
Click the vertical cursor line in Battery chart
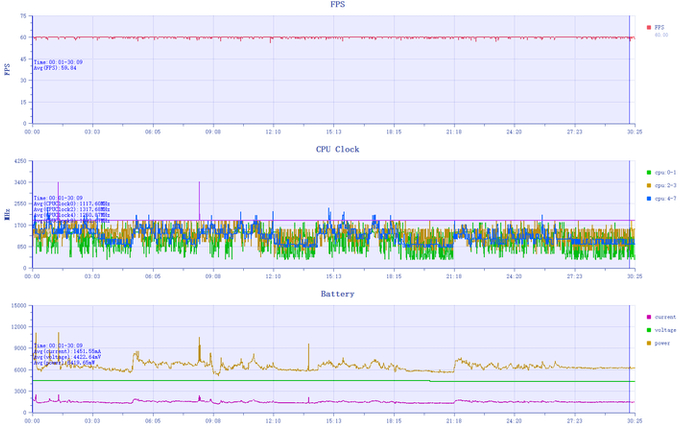[x=629, y=359]
